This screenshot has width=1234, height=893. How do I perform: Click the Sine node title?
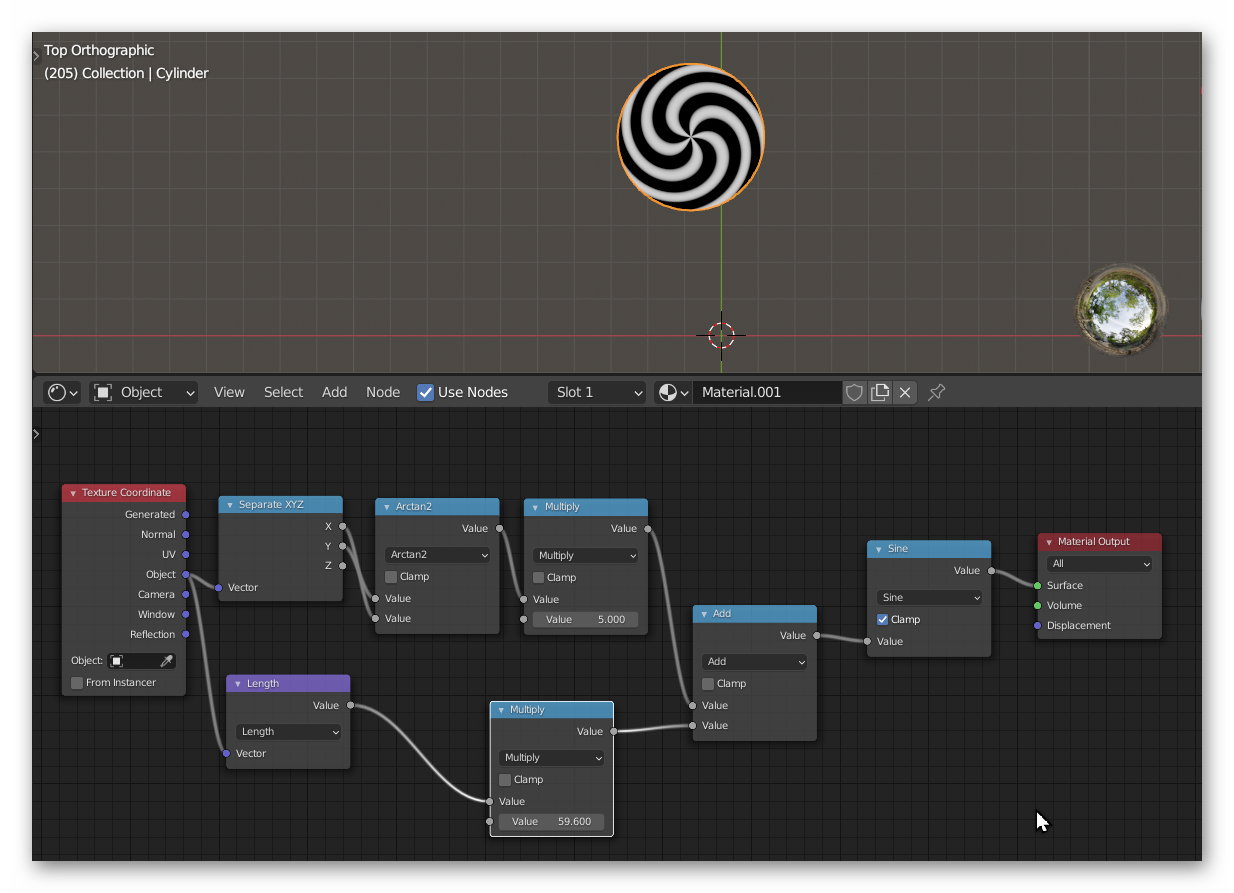(898, 548)
